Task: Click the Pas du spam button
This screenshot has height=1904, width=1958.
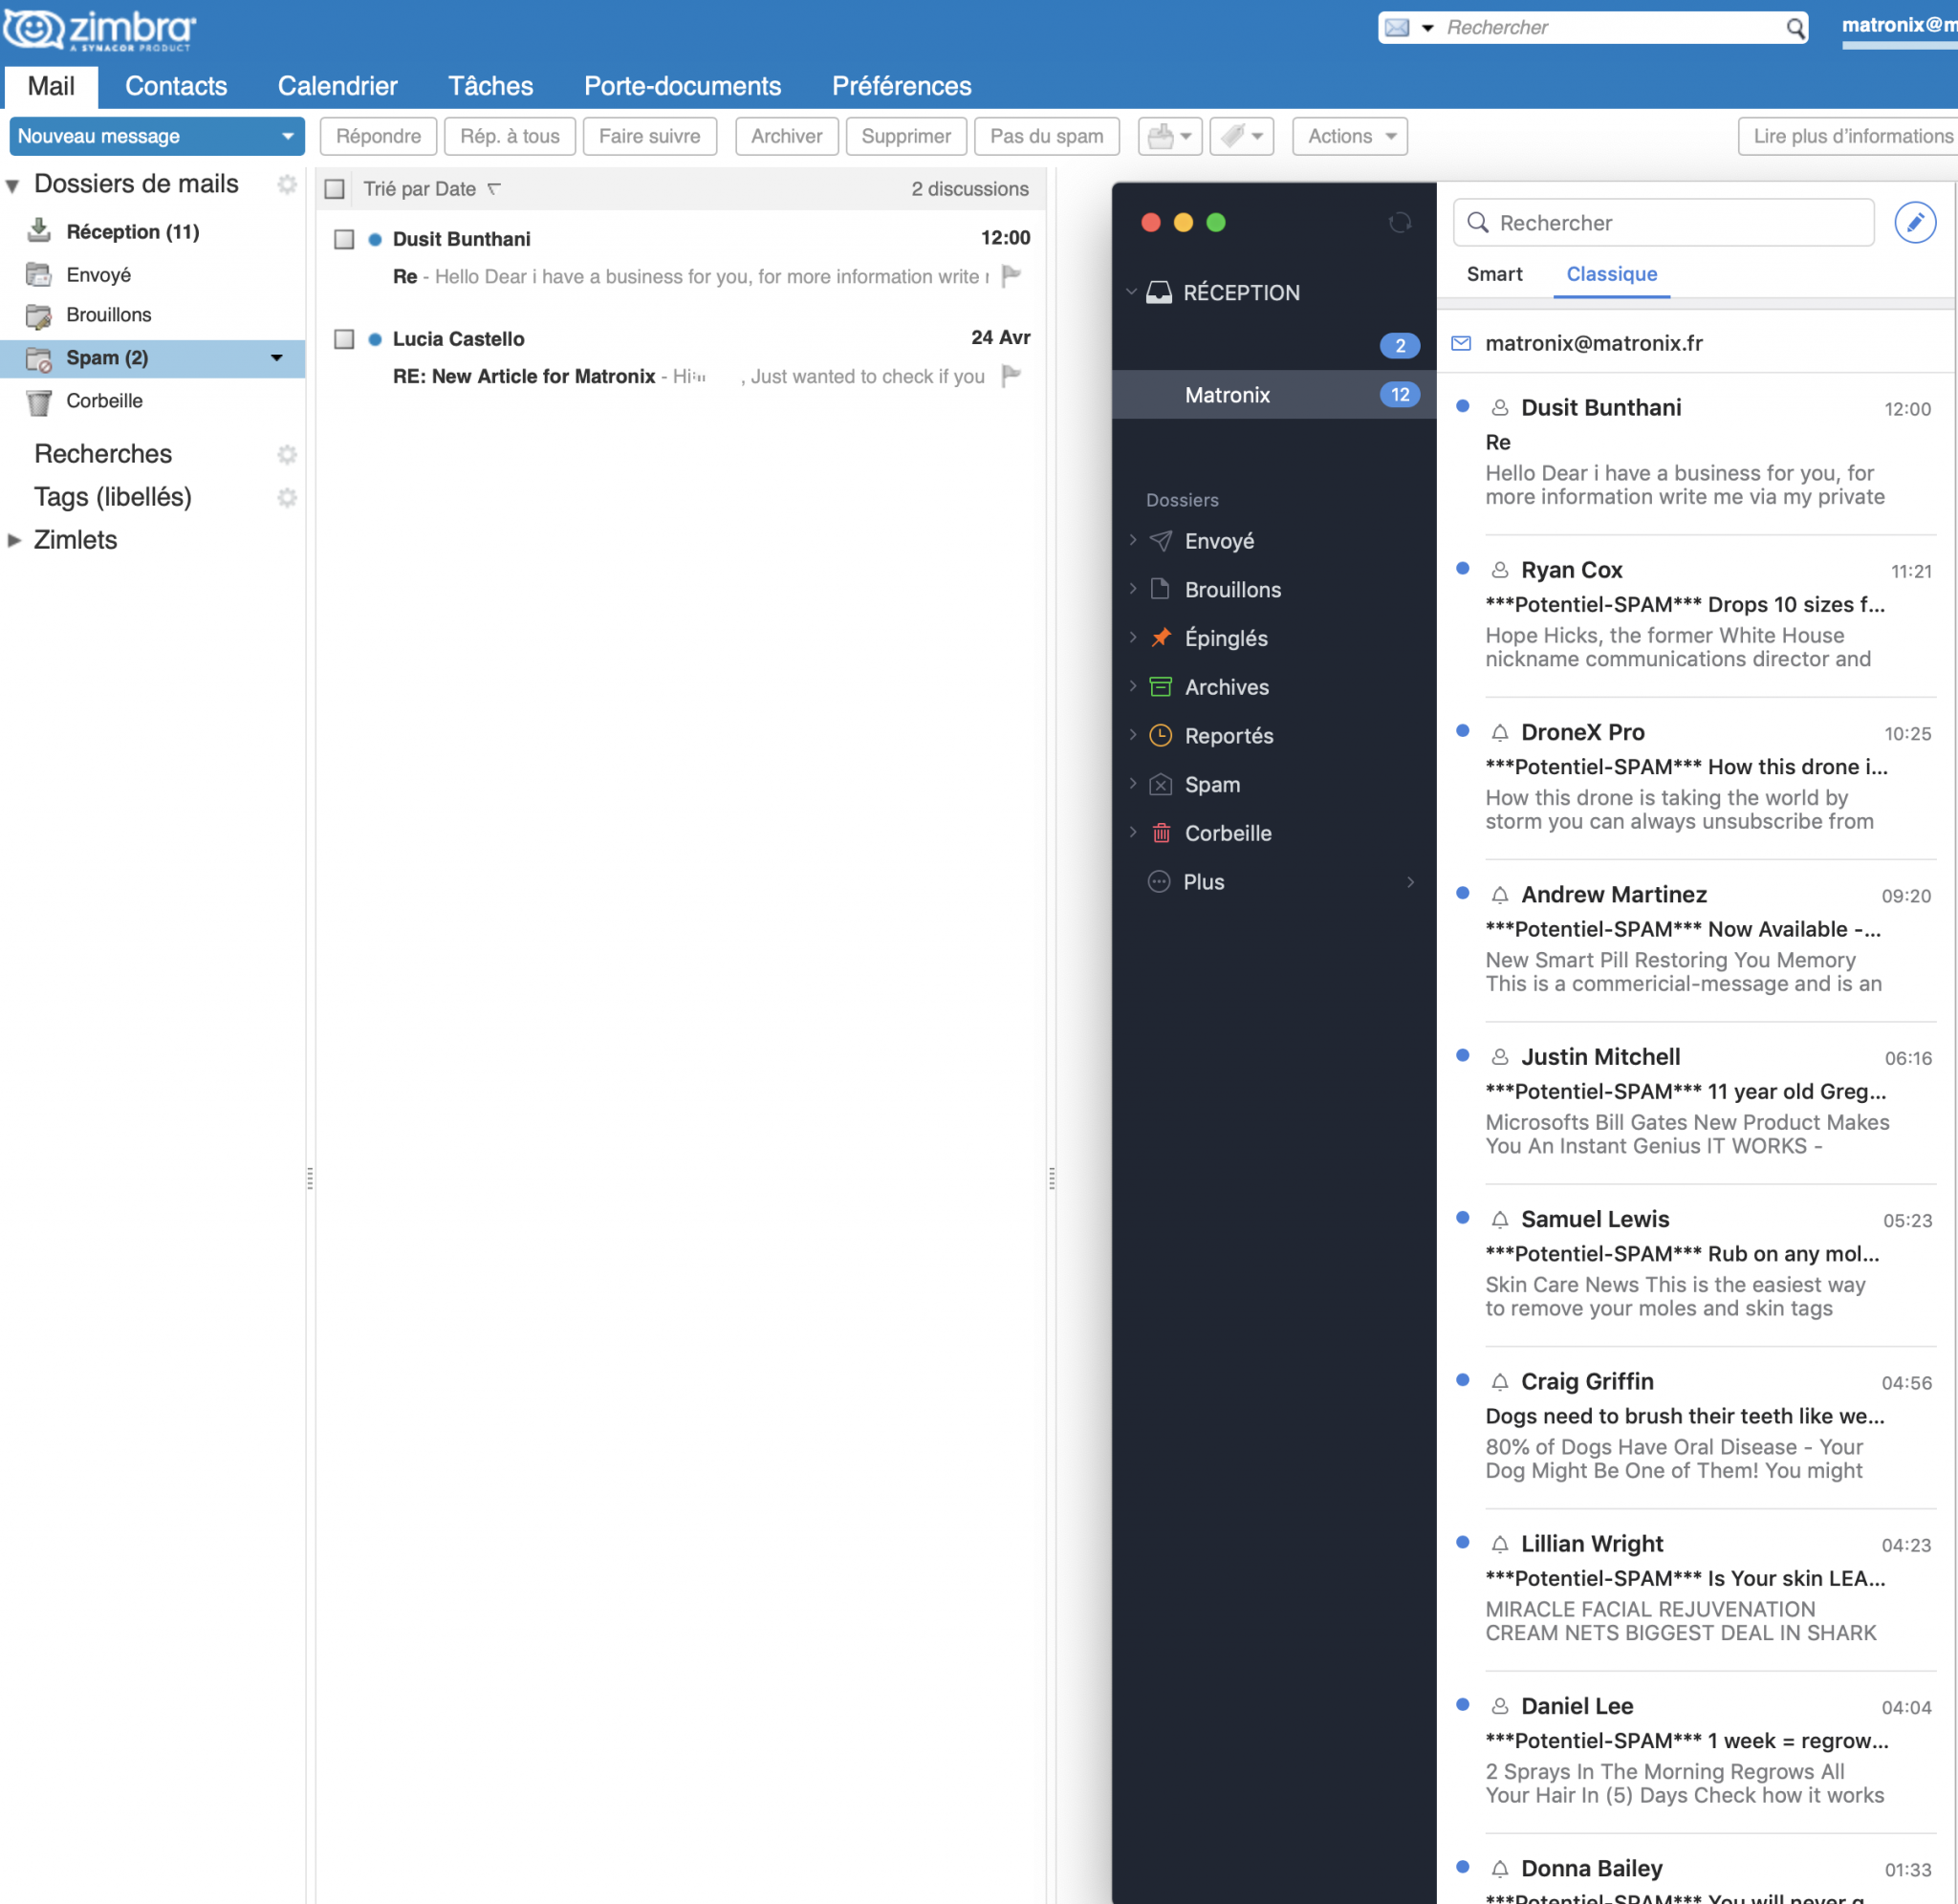Action: pyautogui.click(x=1046, y=136)
